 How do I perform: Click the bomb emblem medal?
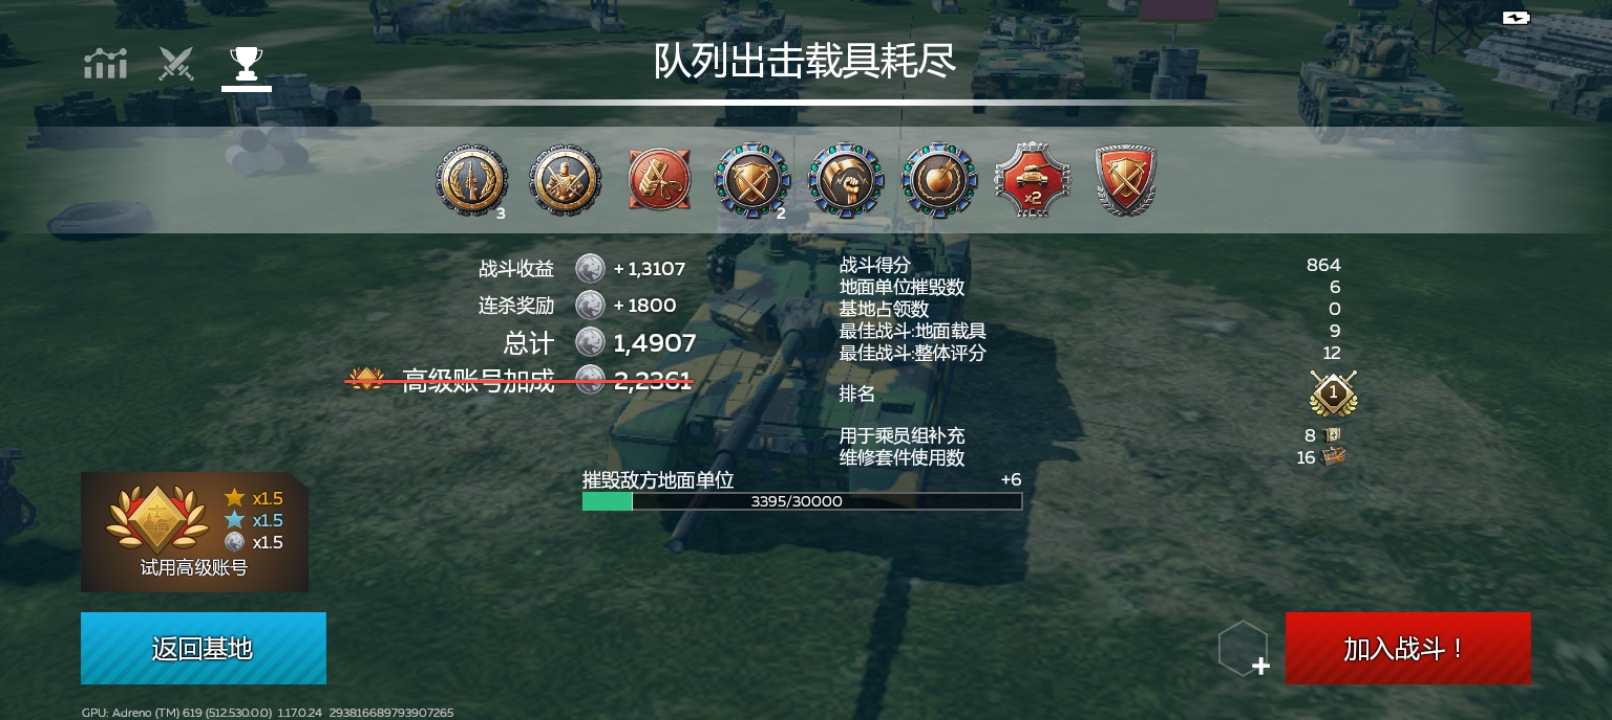pyautogui.click(x=939, y=181)
